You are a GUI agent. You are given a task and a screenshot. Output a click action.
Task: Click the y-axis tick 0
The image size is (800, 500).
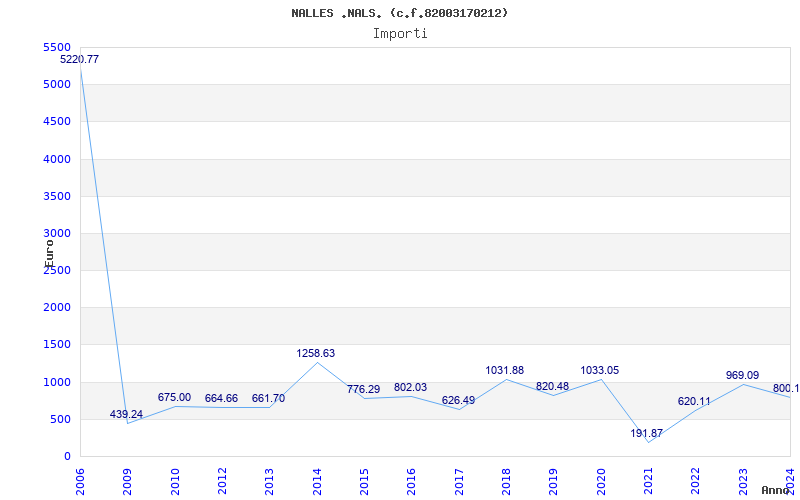(x=67, y=457)
